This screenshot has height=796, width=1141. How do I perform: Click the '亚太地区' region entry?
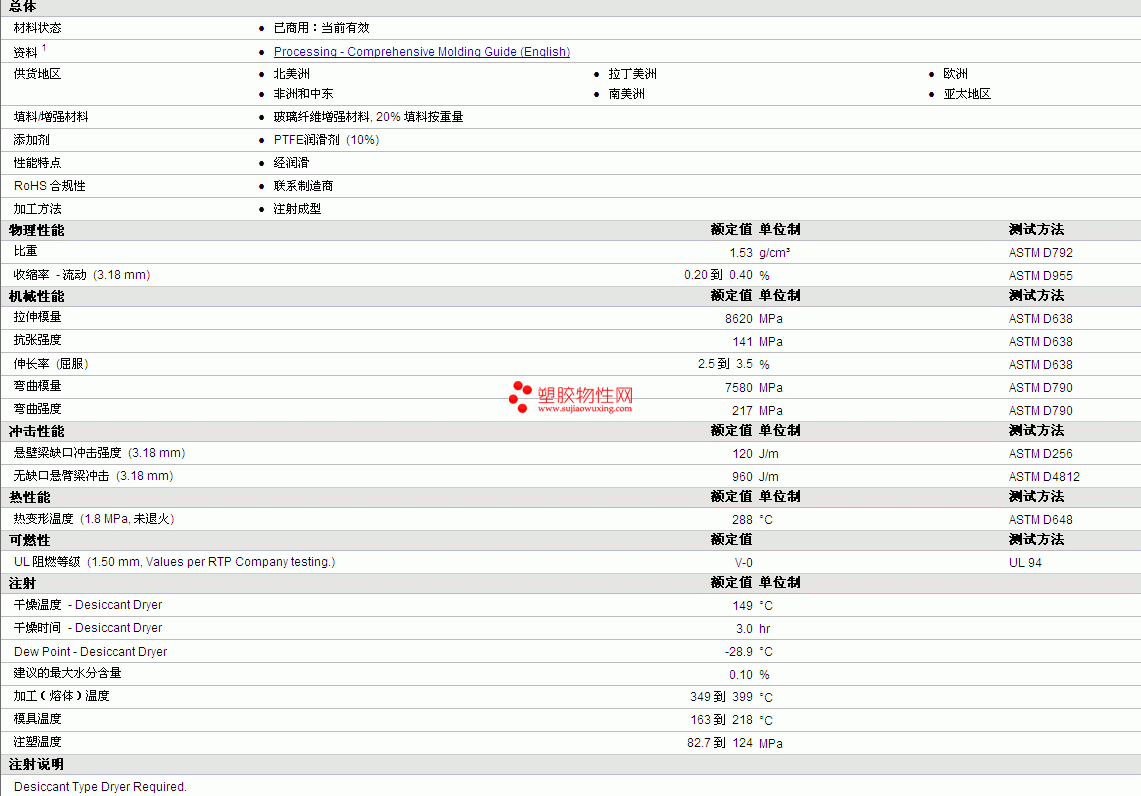coord(967,94)
